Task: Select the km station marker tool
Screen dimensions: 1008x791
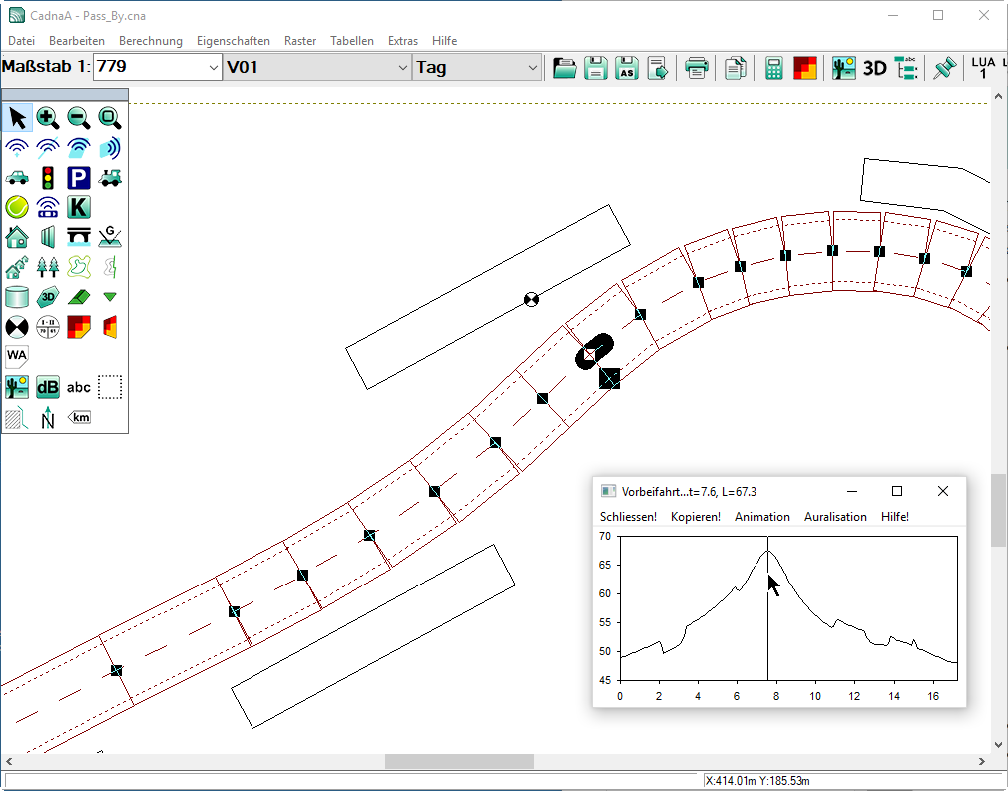Action: point(79,417)
